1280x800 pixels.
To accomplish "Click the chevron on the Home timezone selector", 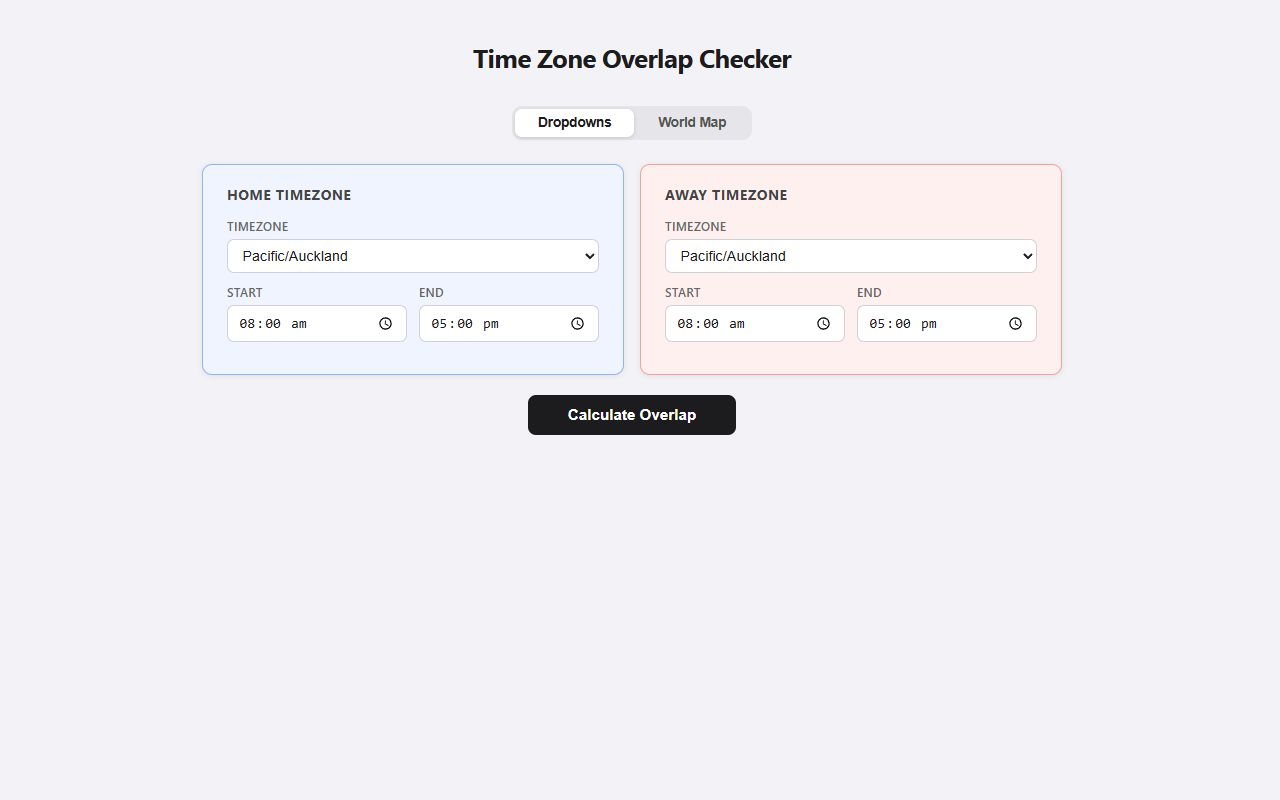I will [x=589, y=256].
